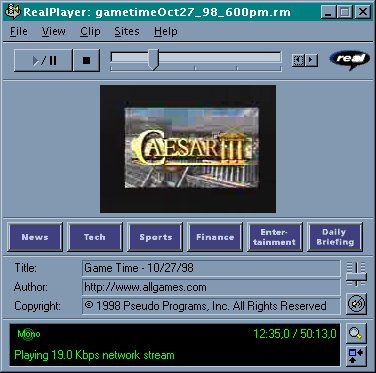Screen dimensions: 376x373
Task: Click the elapsed time display 12:35,0
Action: [x=271, y=334]
